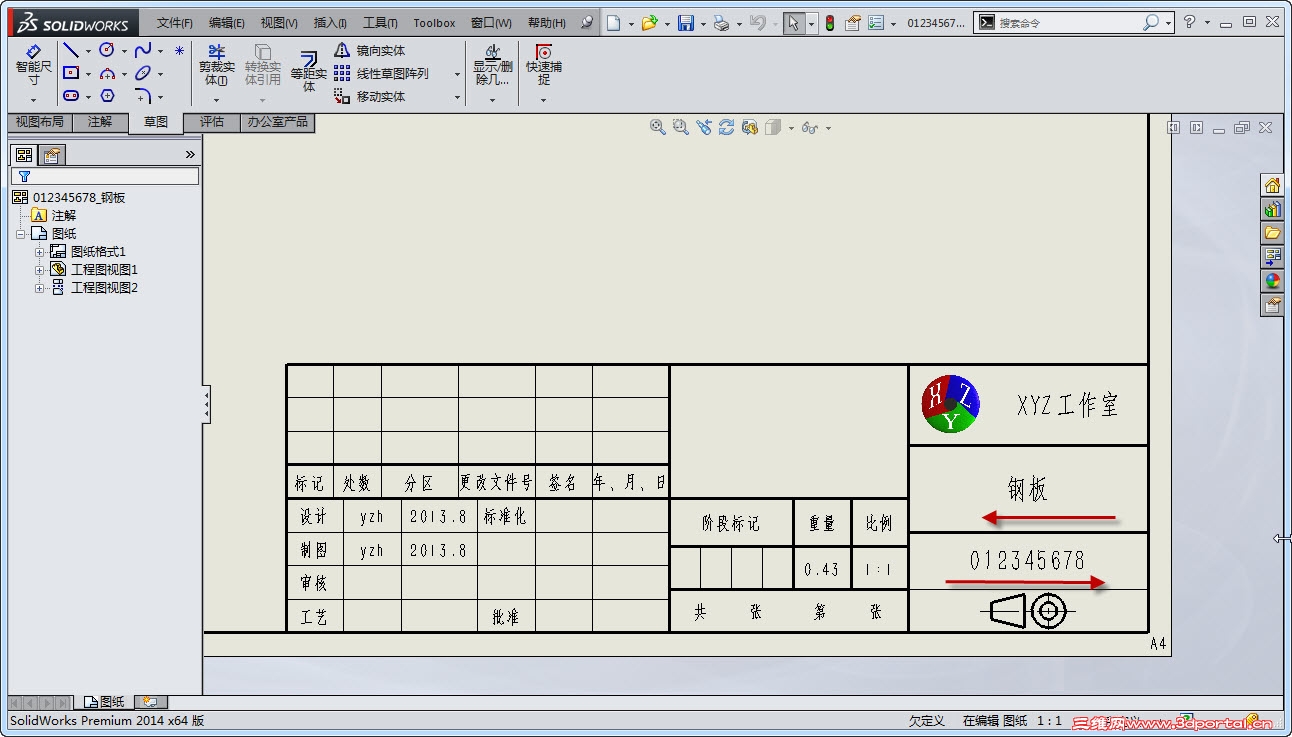Expand the 图纸格式1 tree node
This screenshot has width=1292, height=737.
point(39,252)
